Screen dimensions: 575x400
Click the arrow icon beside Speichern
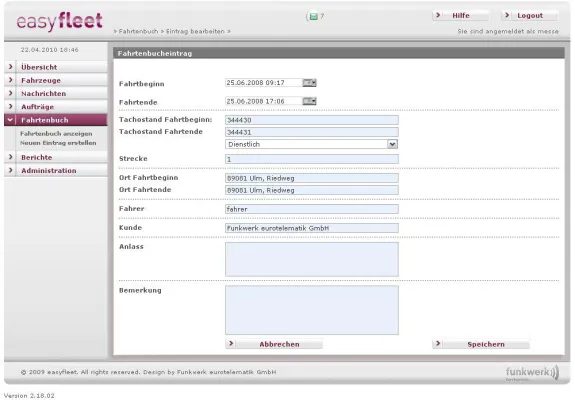437,344
